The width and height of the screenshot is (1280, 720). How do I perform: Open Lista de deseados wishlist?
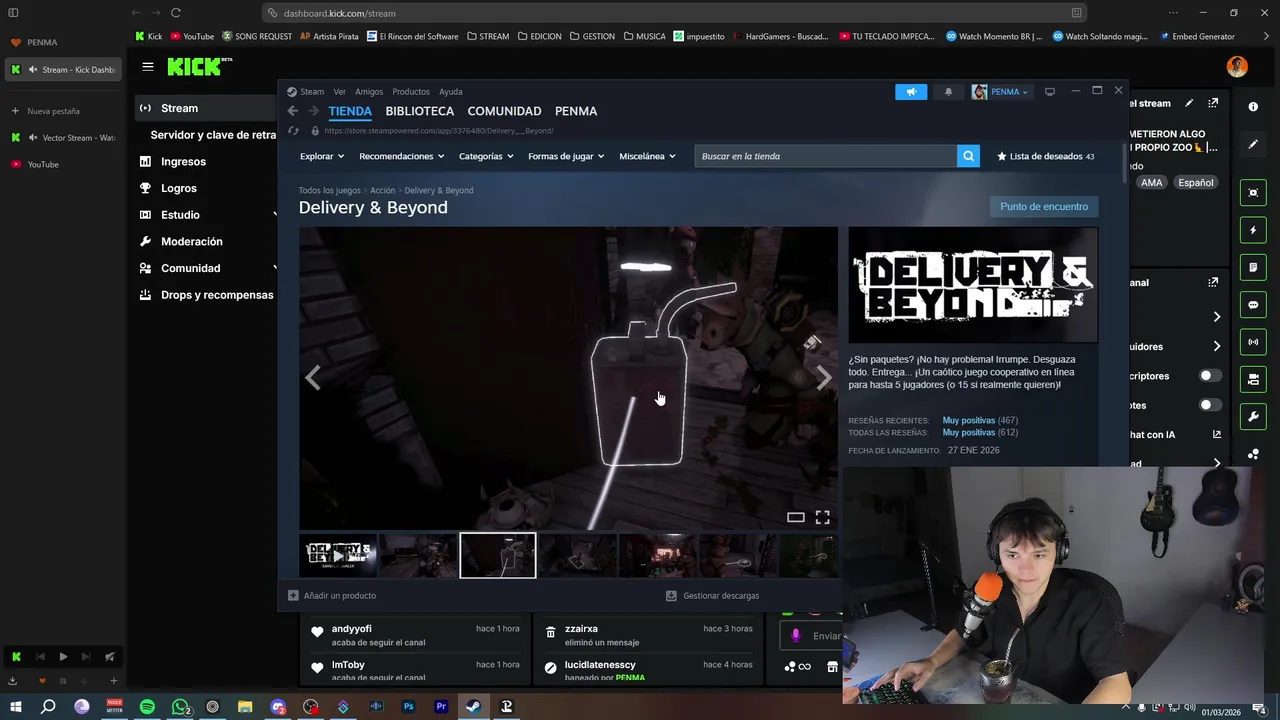pyautogui.click(x=1045, y=156)
